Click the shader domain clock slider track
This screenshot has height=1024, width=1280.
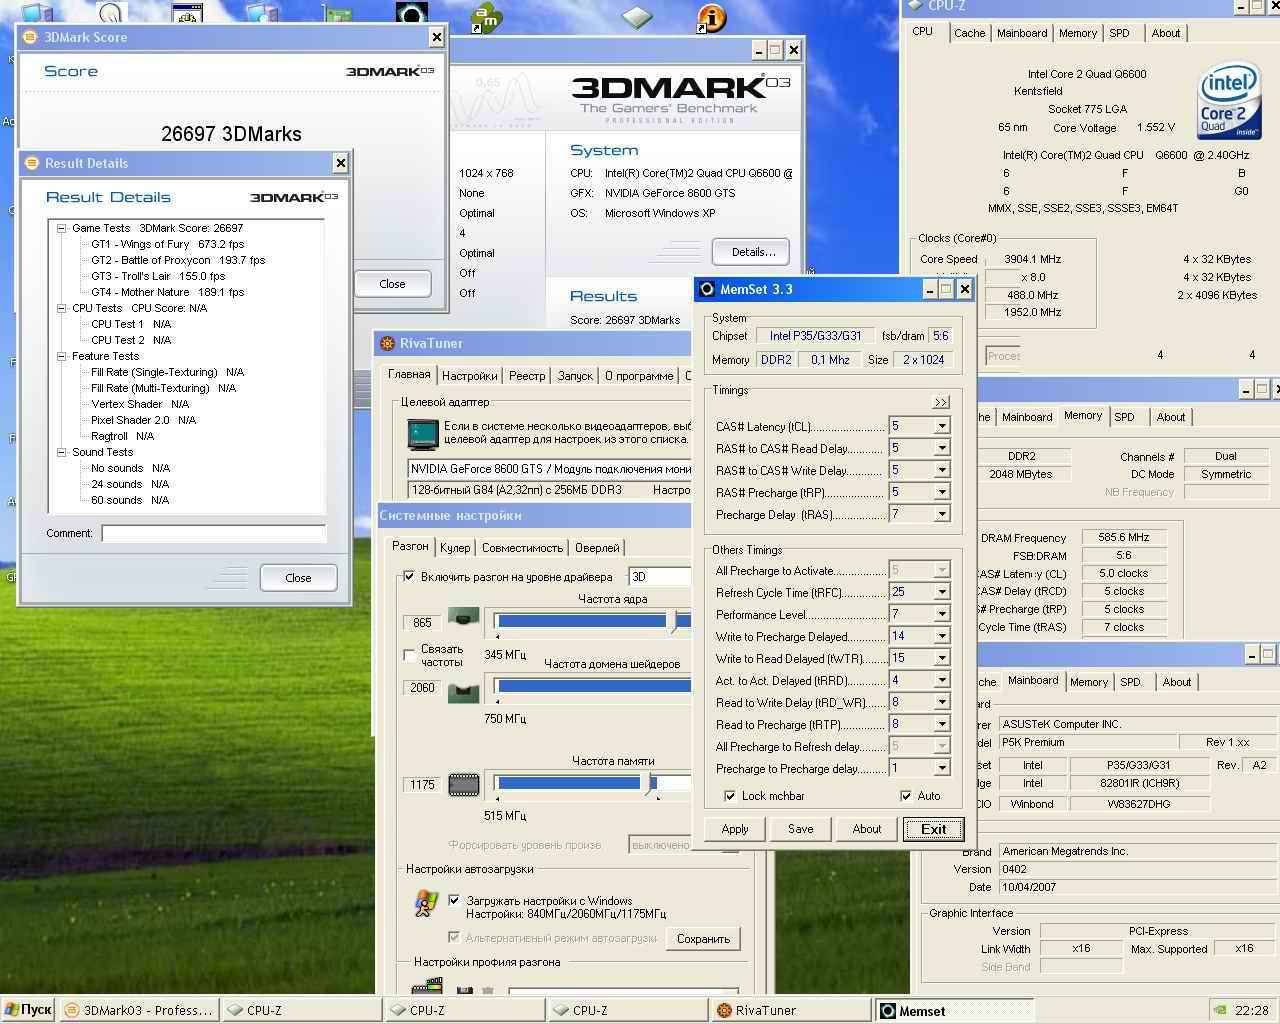(x=594, y=686)
